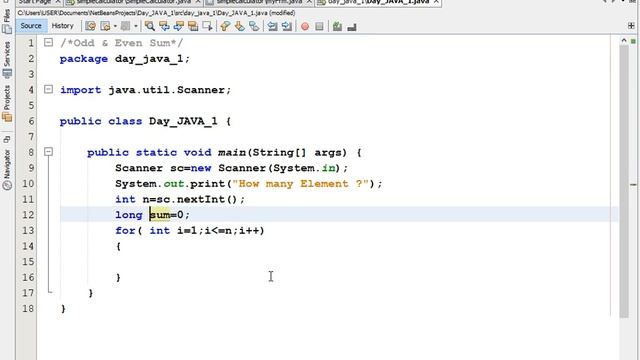This screenshot has height=360, width=640.
Task: Switch to Source view
Action: point(31,26)
